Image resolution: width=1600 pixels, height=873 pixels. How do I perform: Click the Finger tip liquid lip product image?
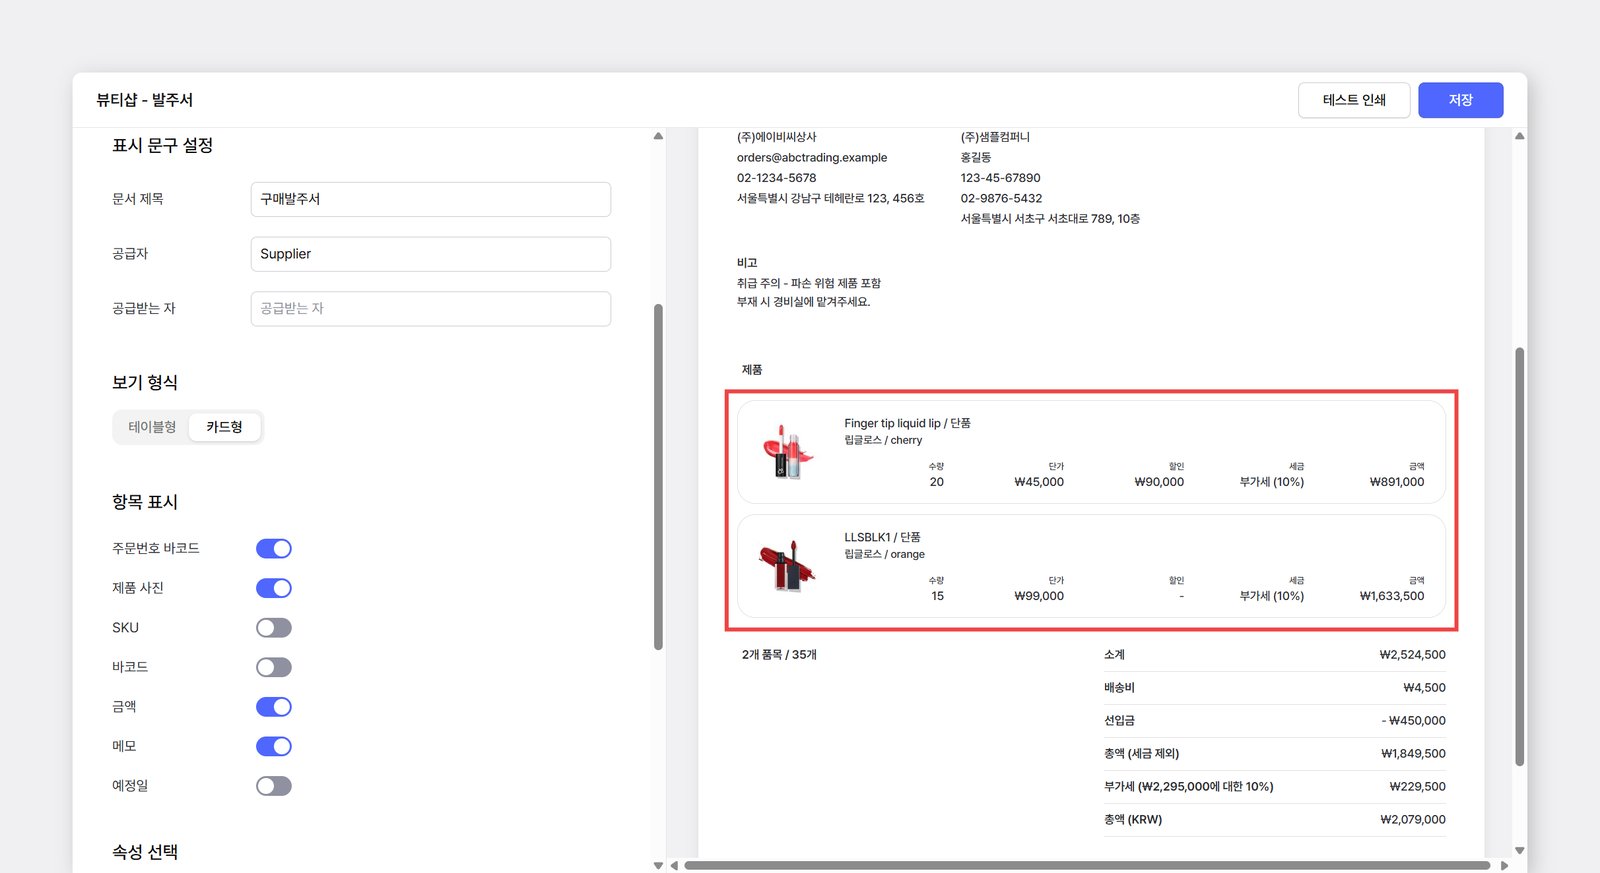[788, 452]
